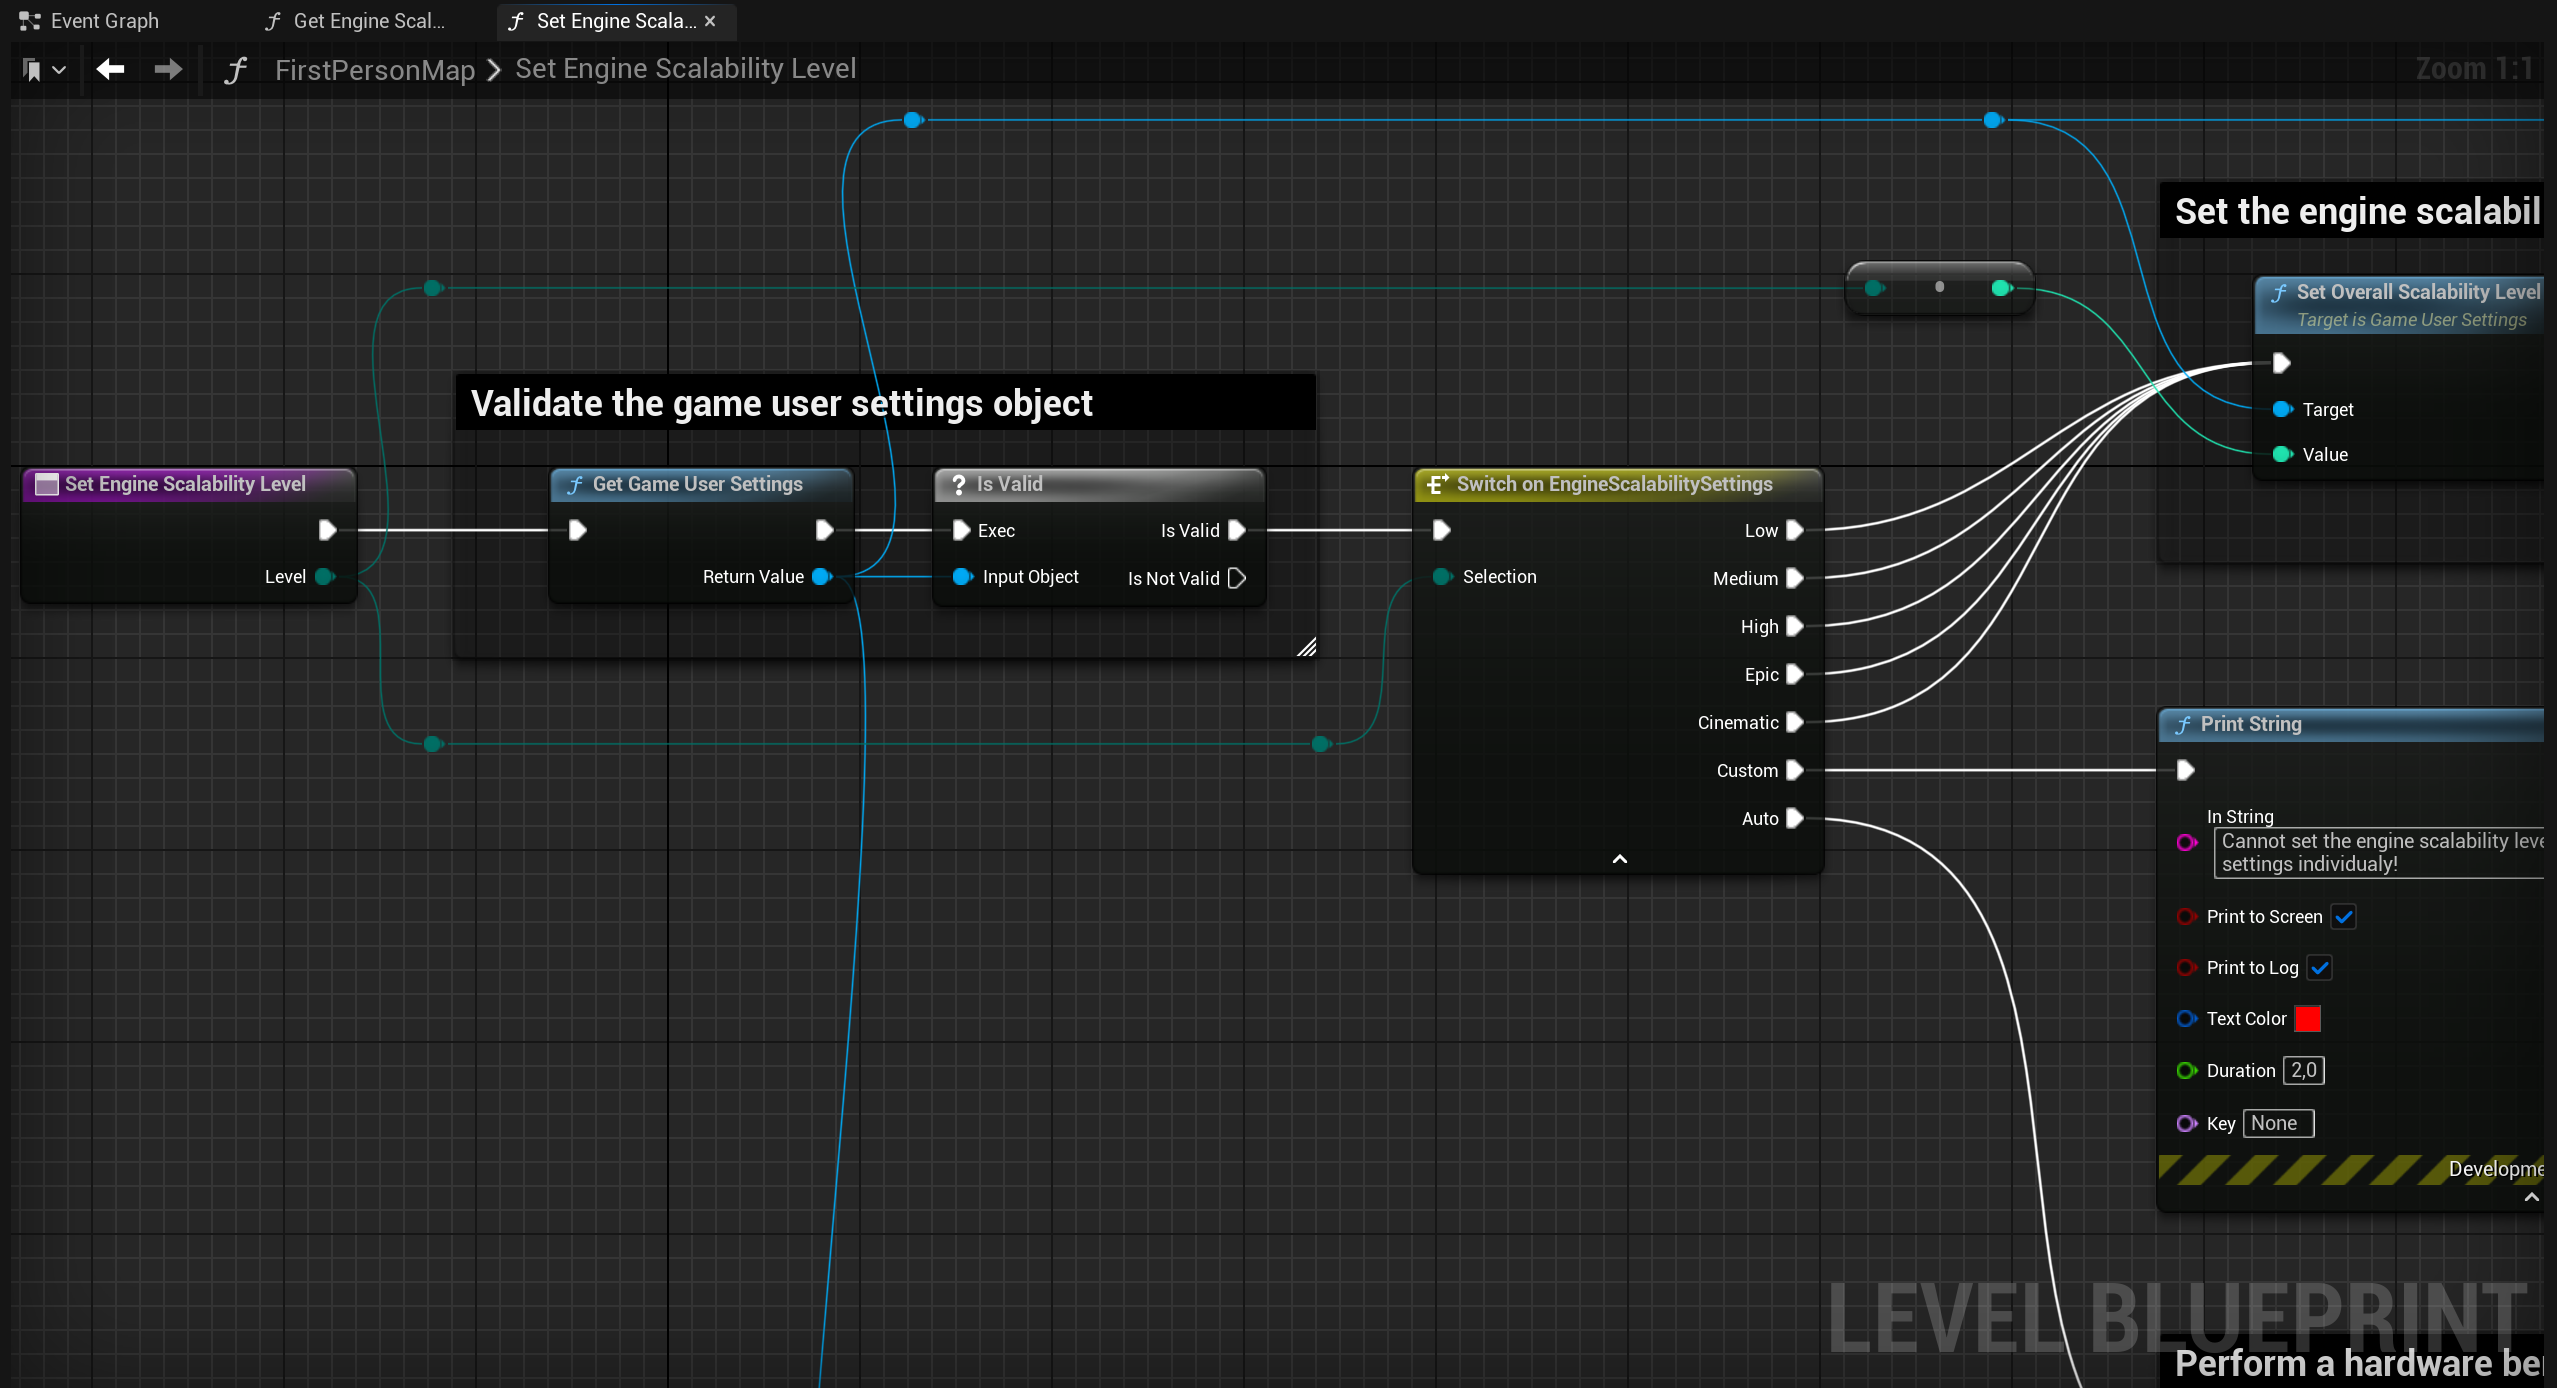The image size is (2557, 1388).
Task: Click the Print String node header icon
Action: 2183,724
